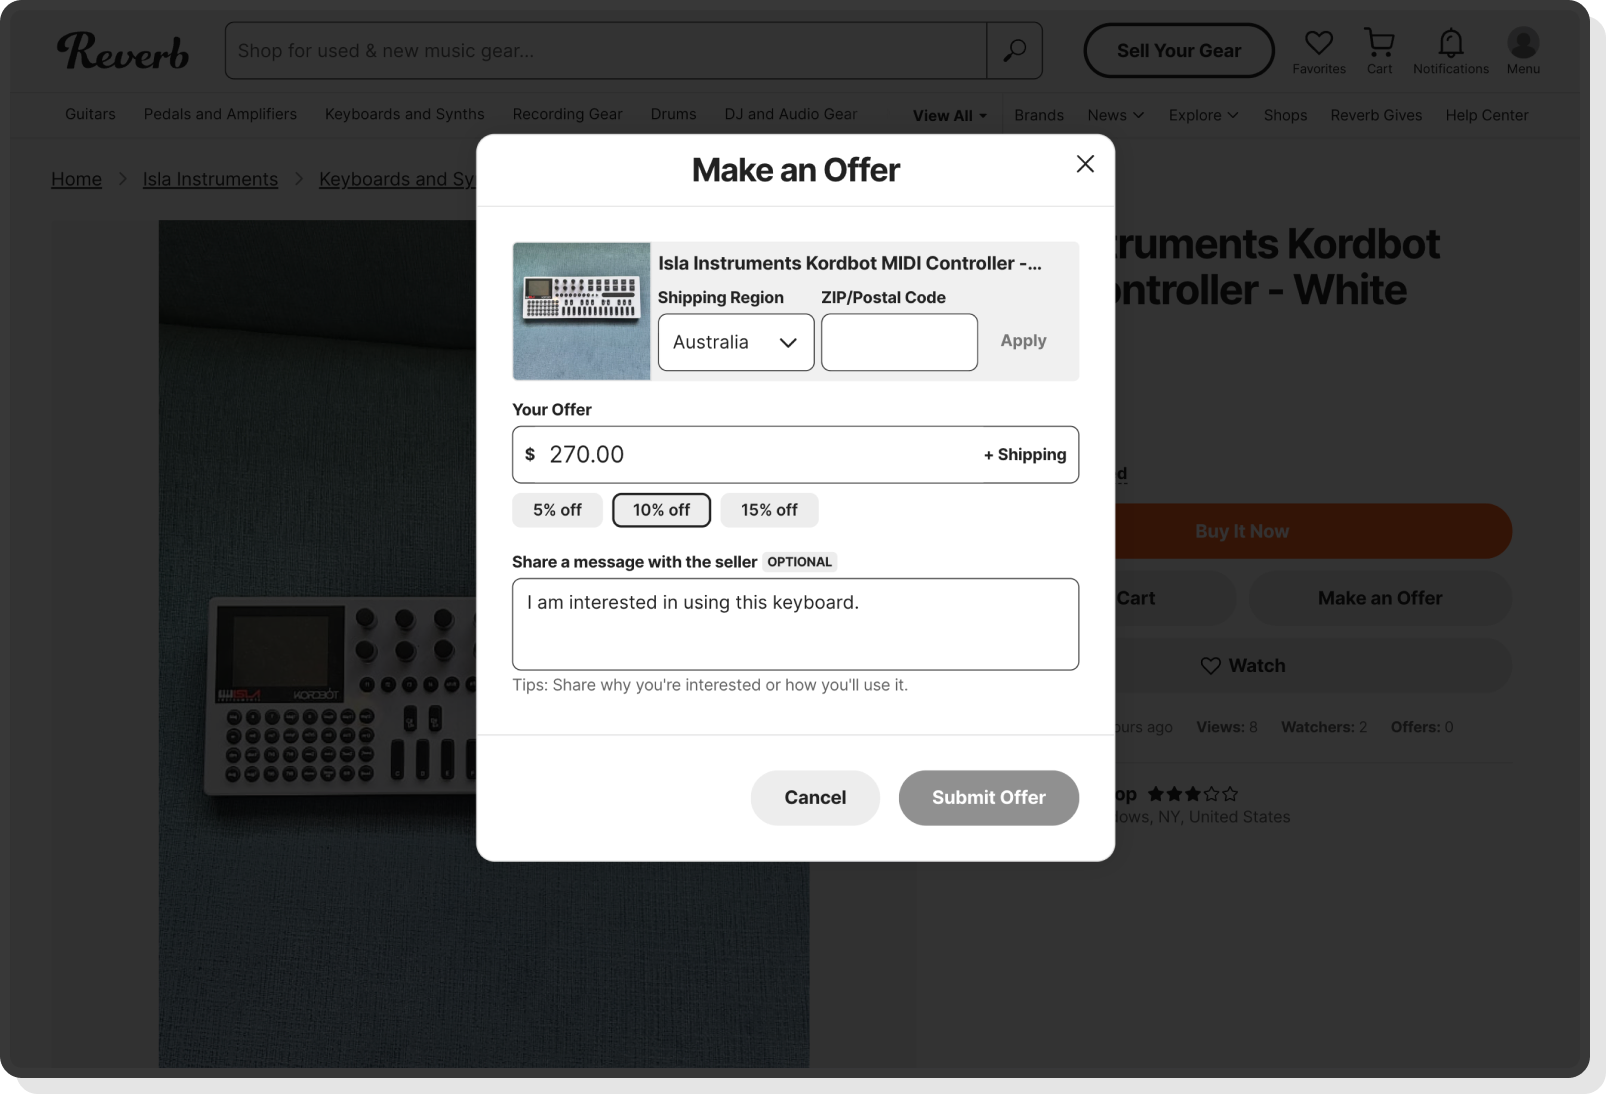This screenshot has height=1094, width=1606.
Task: Click the Watch heart button
Action: point(1242,666)
